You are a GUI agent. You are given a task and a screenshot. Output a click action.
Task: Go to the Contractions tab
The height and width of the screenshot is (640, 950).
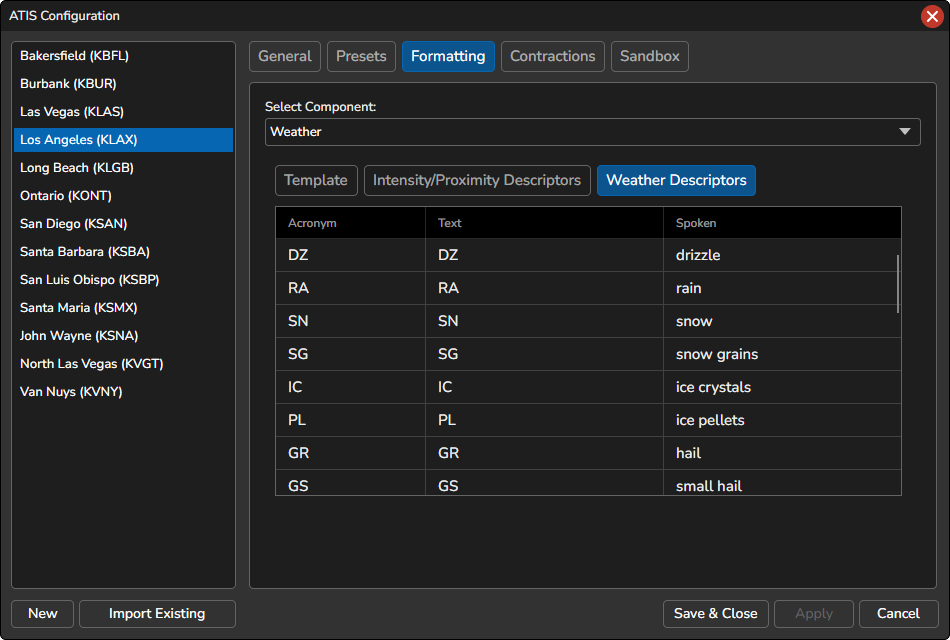point(553,56)
